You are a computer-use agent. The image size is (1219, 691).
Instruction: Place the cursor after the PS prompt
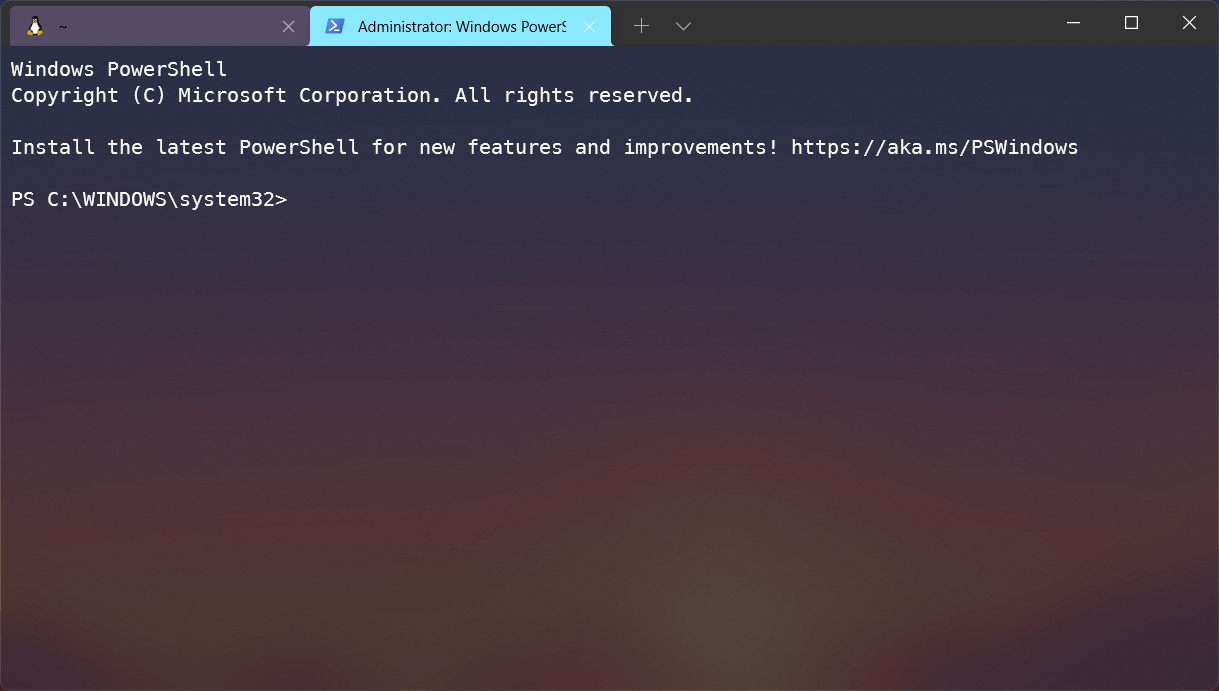pos(300,199)
